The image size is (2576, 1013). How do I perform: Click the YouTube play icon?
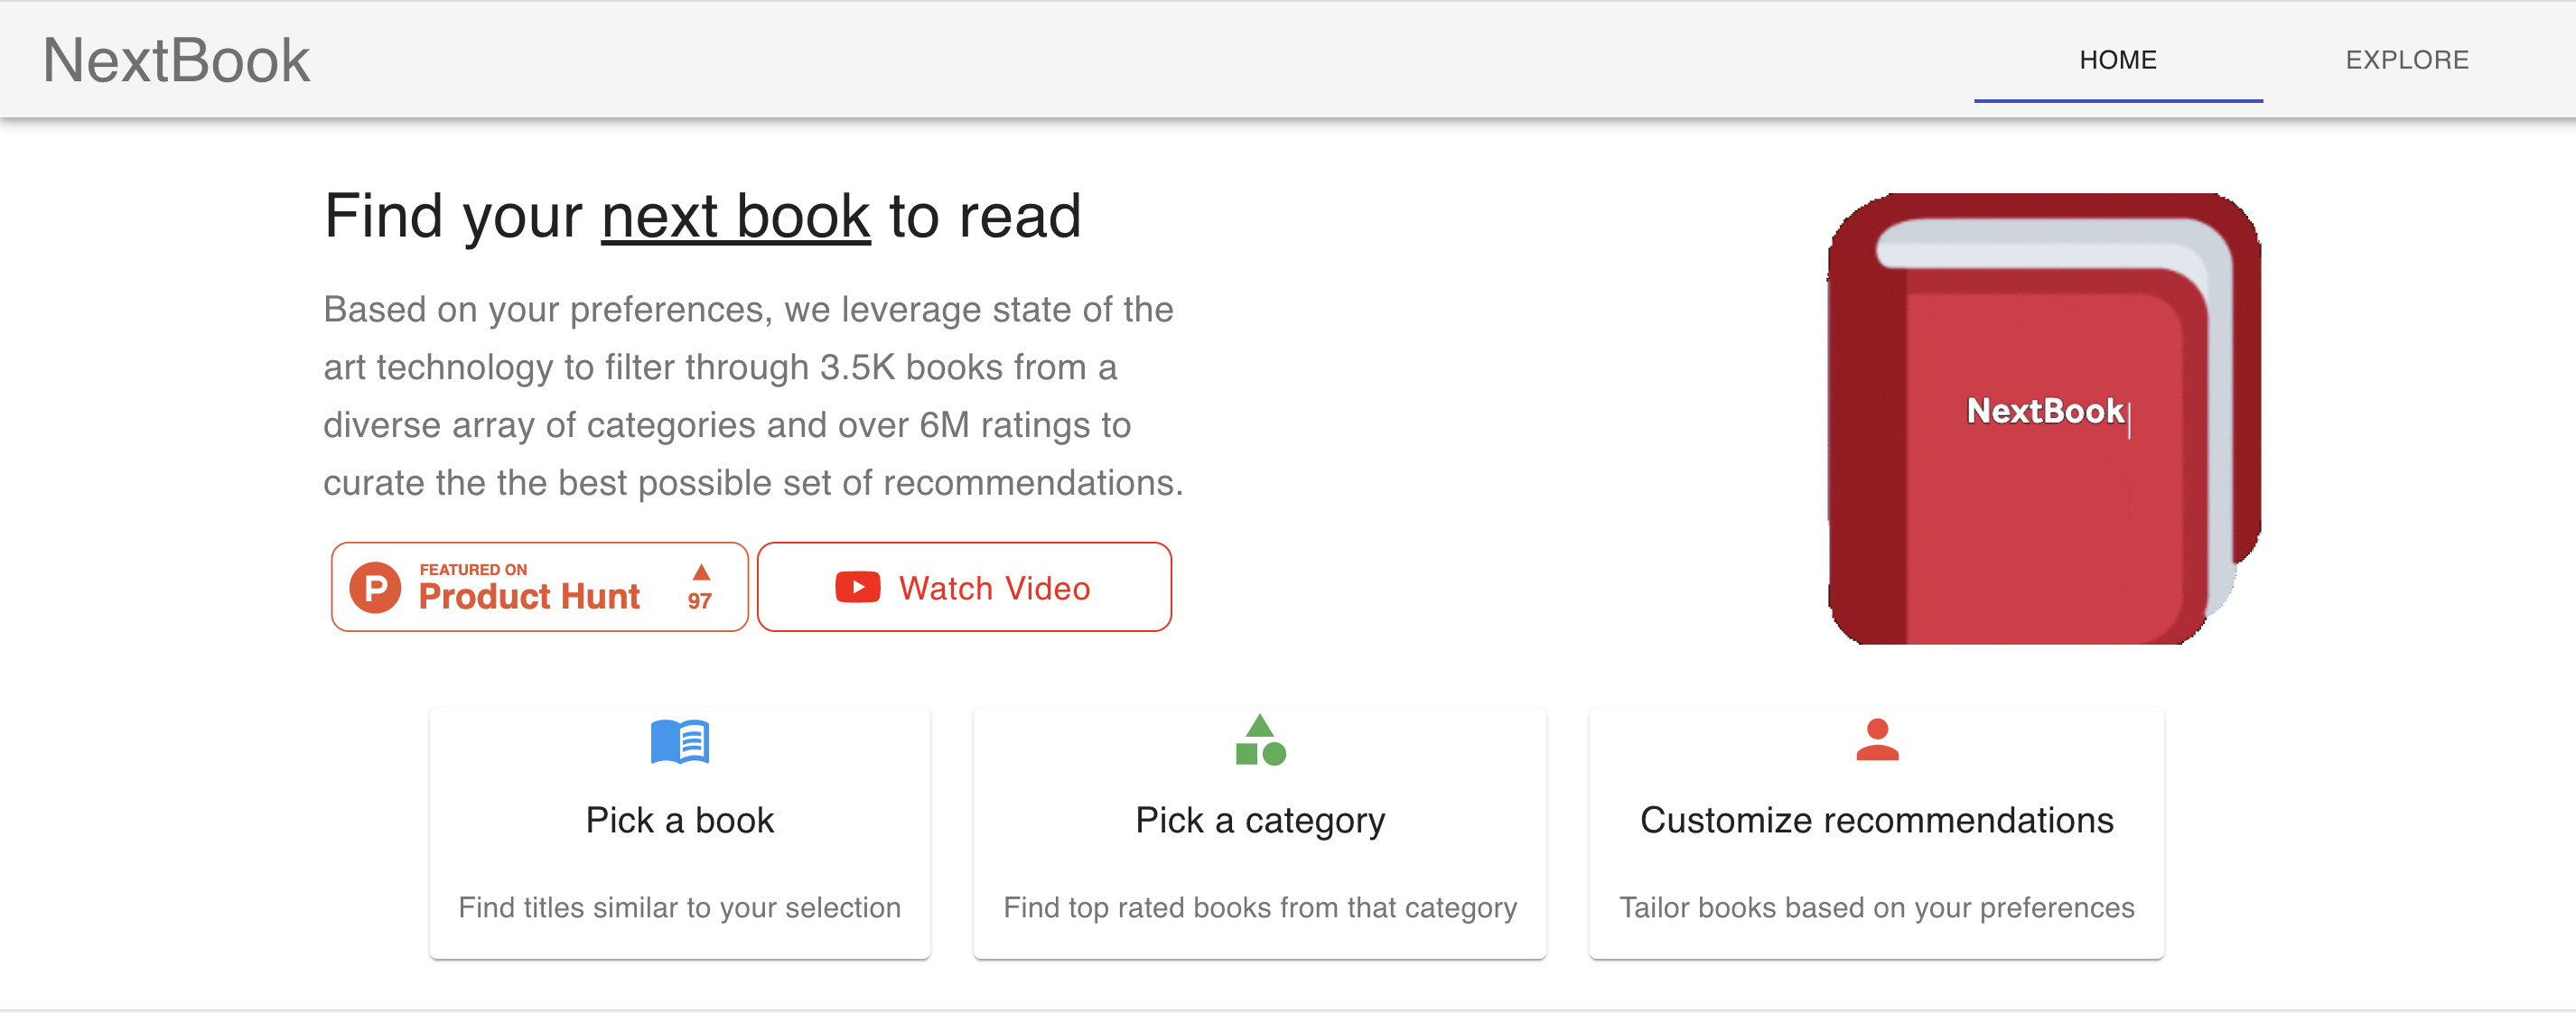point(858,587)
